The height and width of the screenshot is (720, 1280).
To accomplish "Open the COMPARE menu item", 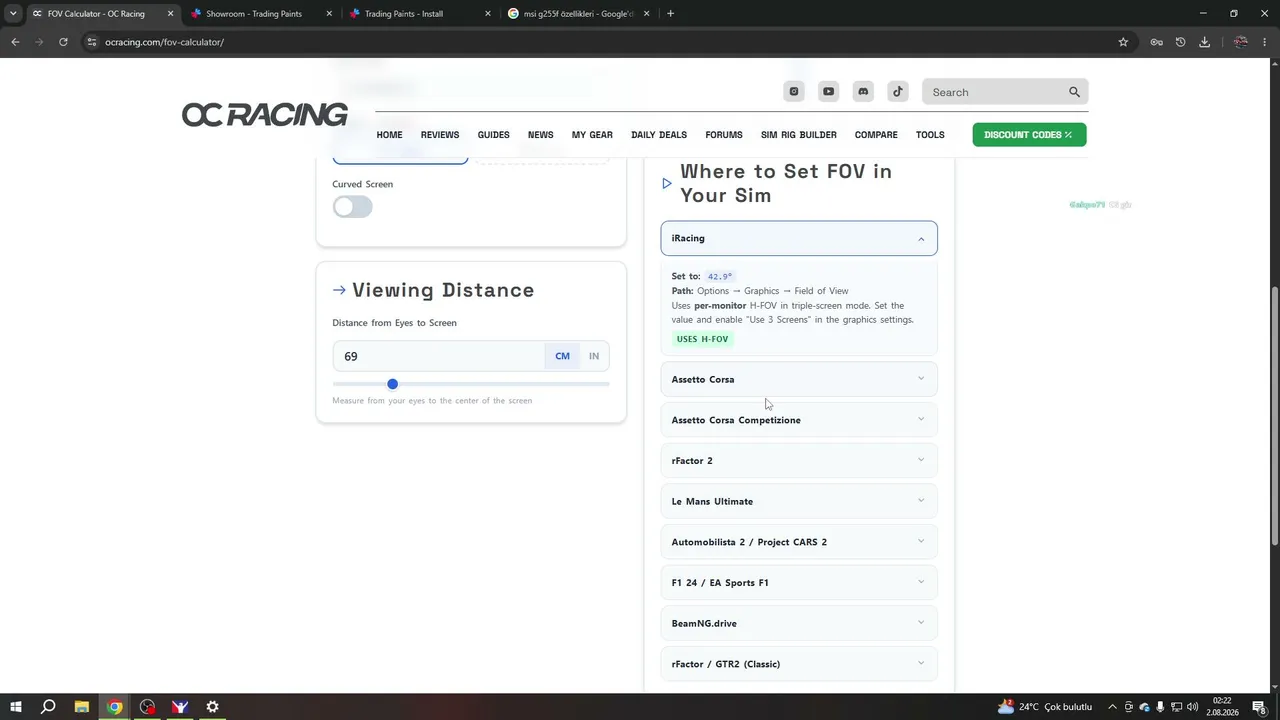I will (876, 135).
